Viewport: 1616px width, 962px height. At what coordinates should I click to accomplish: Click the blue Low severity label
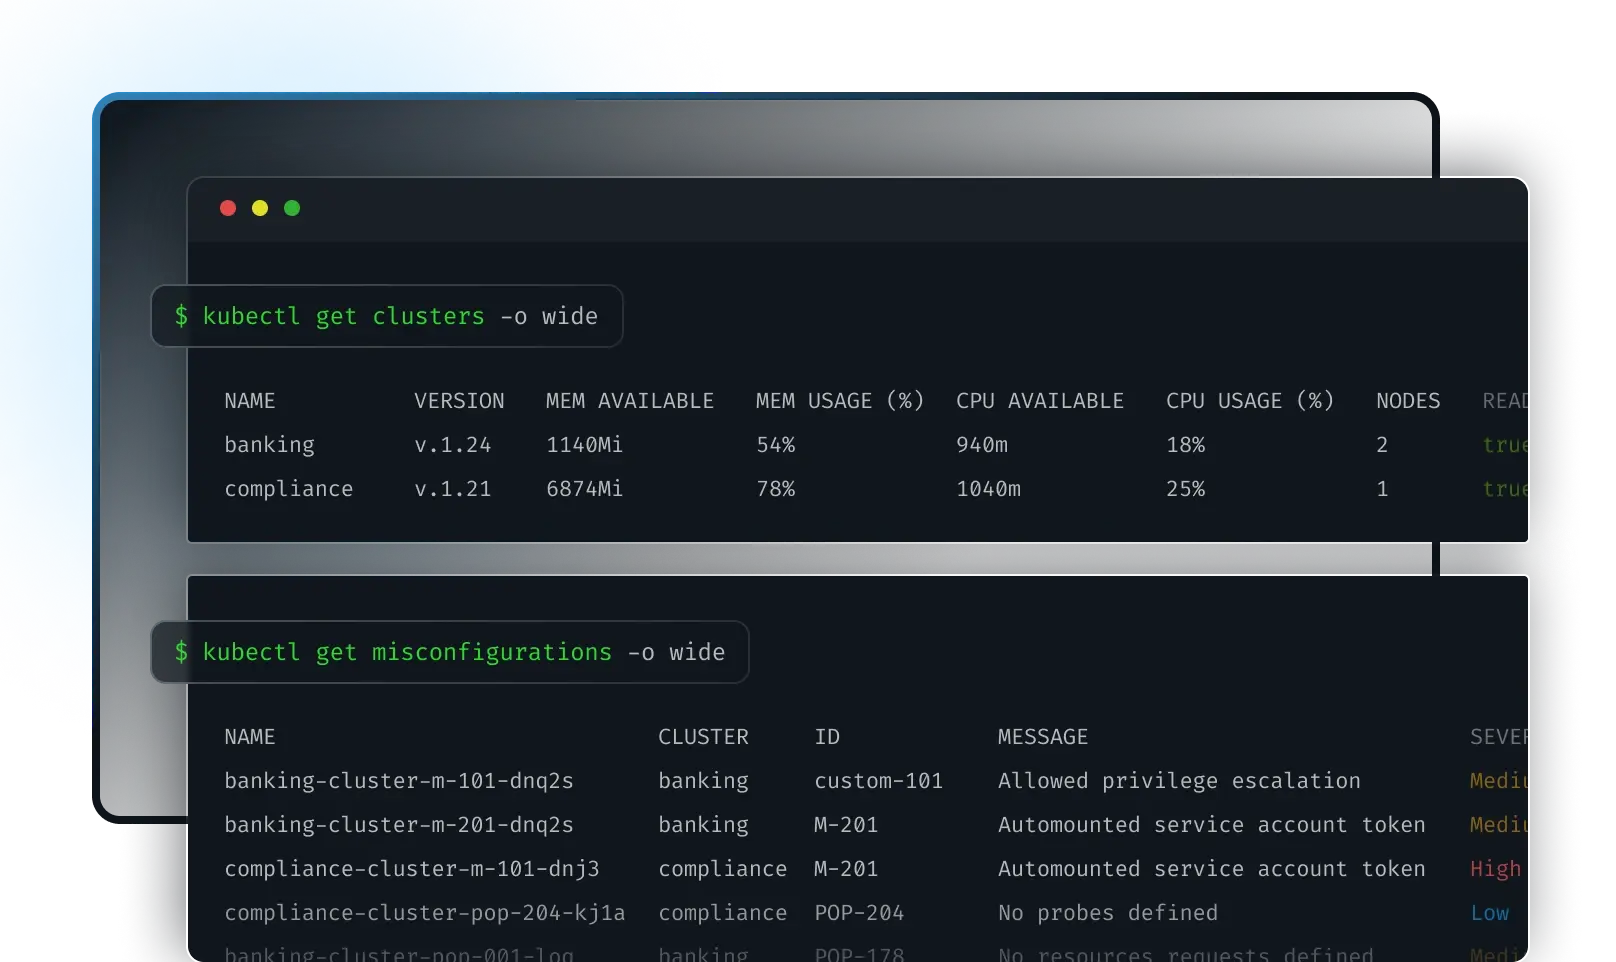coord(1489,913)
